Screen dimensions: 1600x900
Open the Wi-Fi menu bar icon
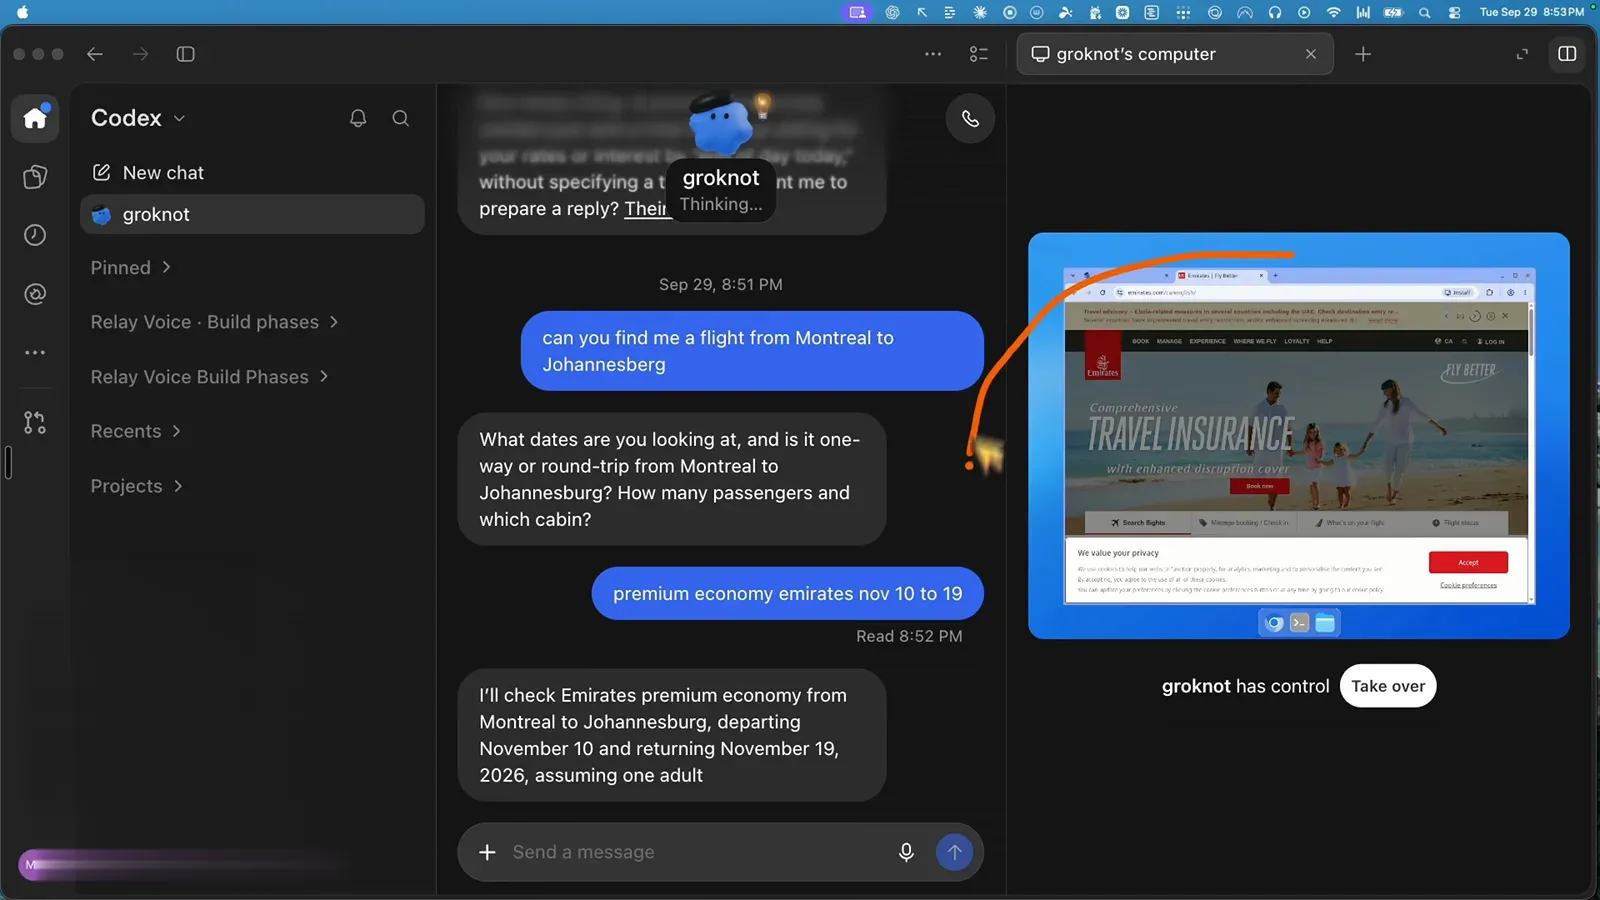pyautogui.click(x=1333, y=12)
